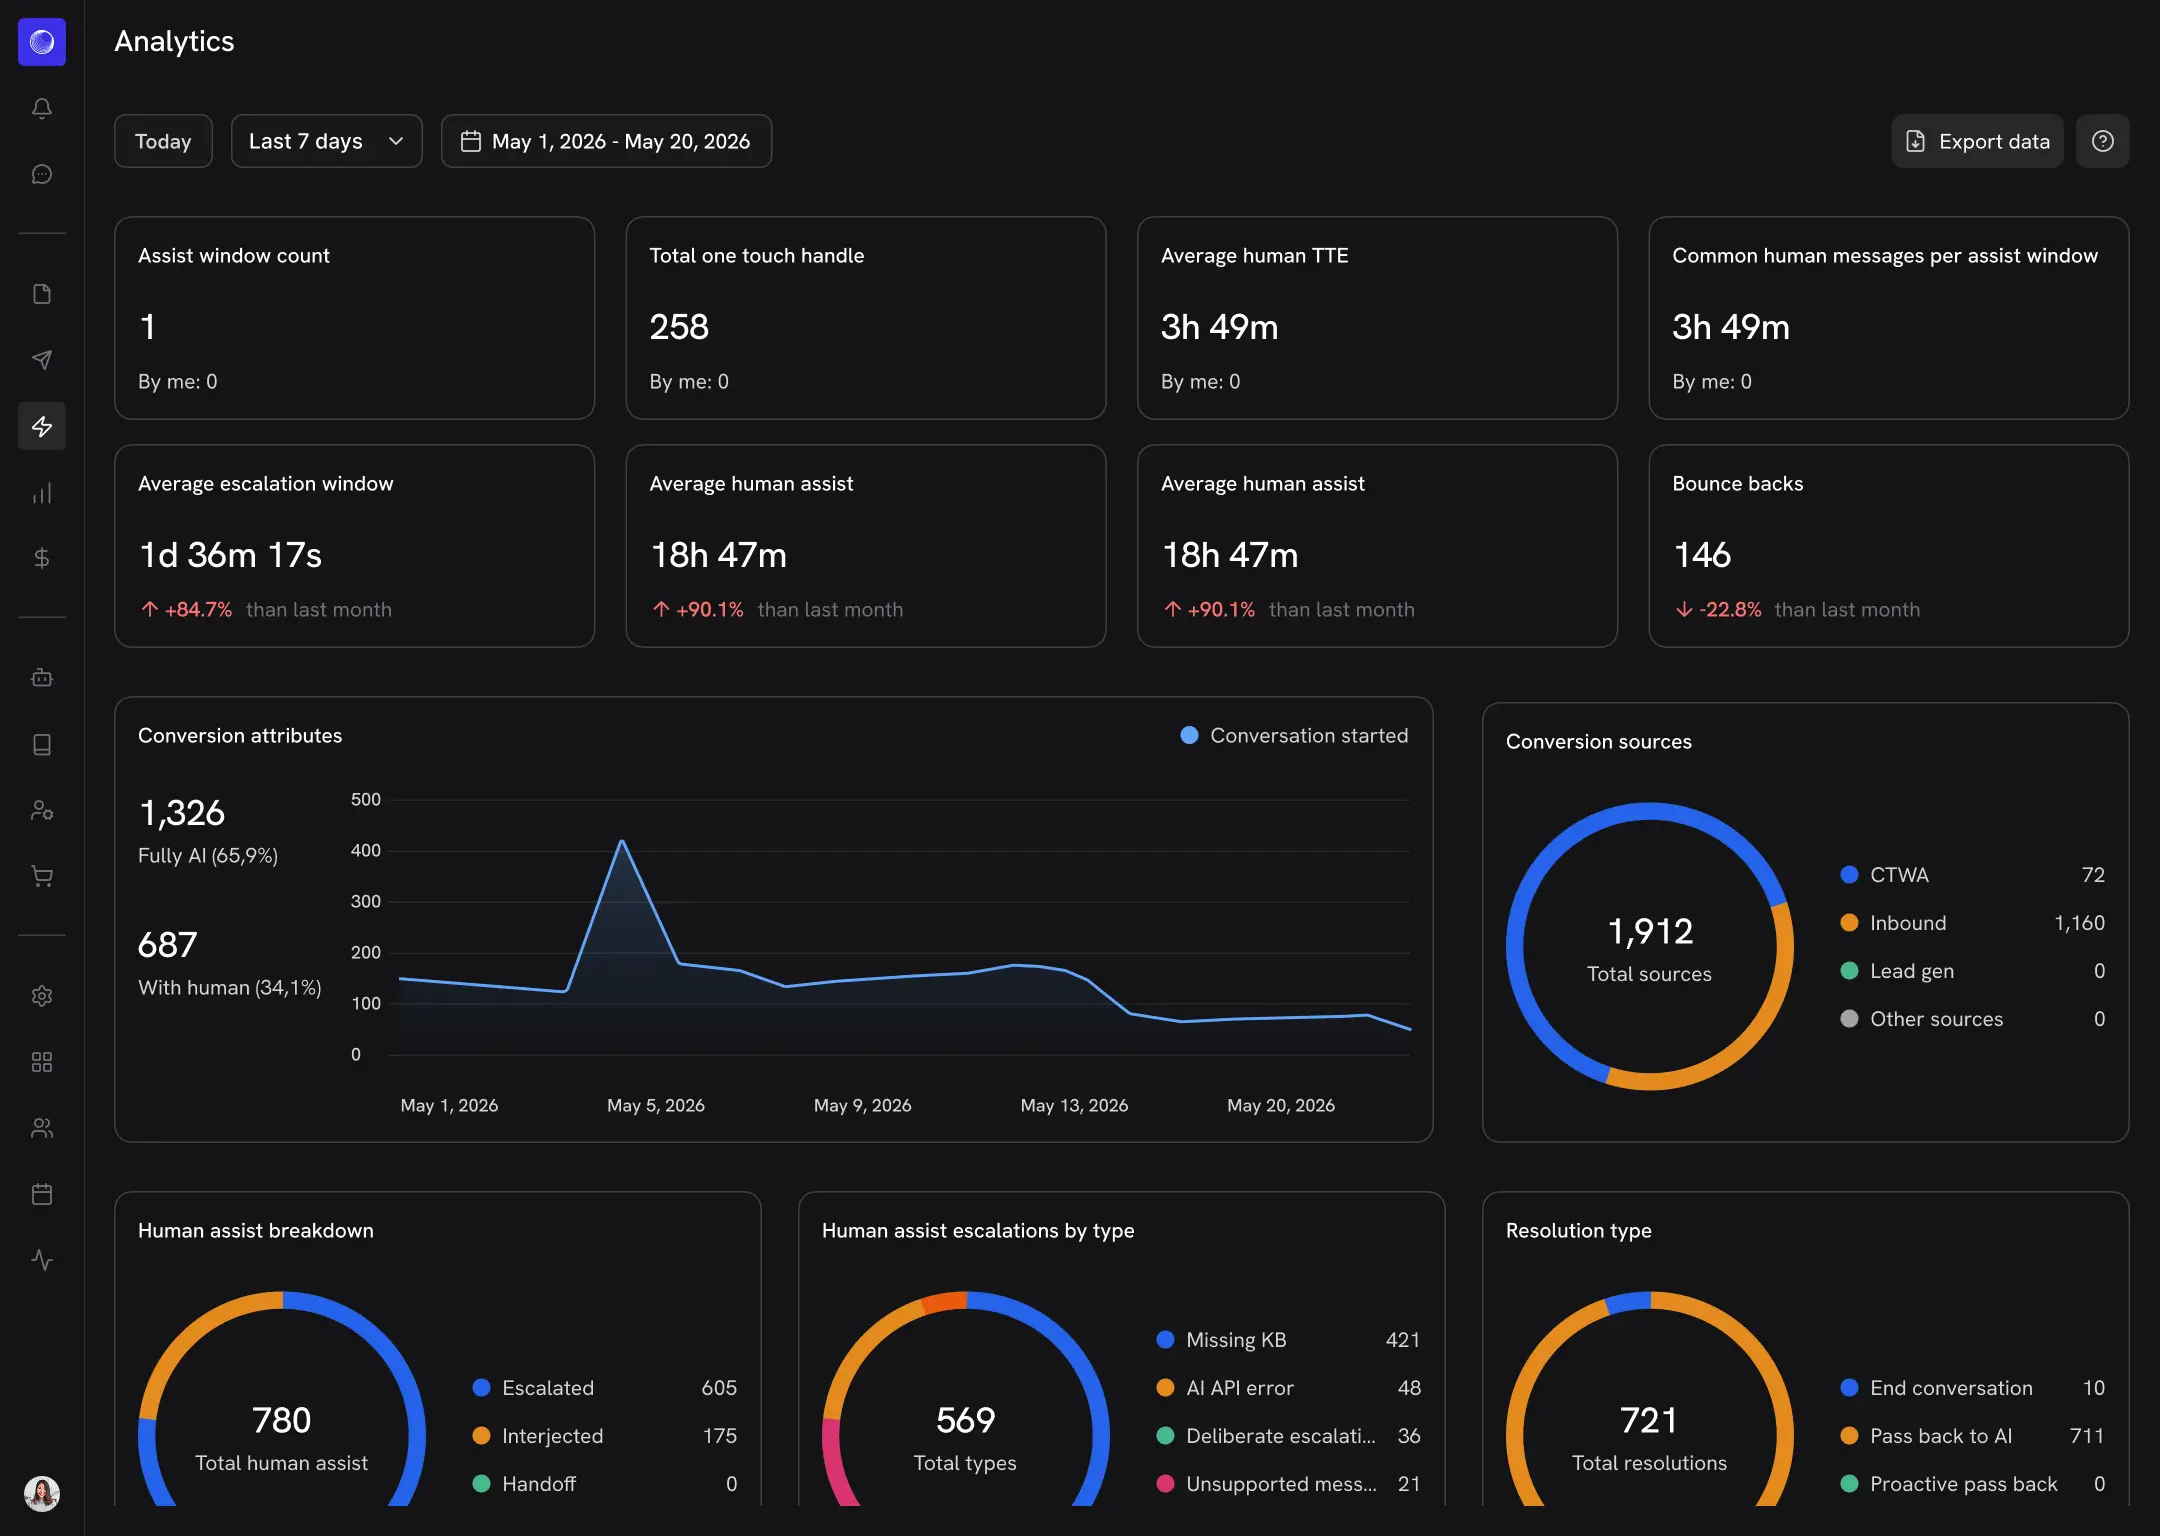
Task: Open notifications bell icon
Action: (42, 108)
